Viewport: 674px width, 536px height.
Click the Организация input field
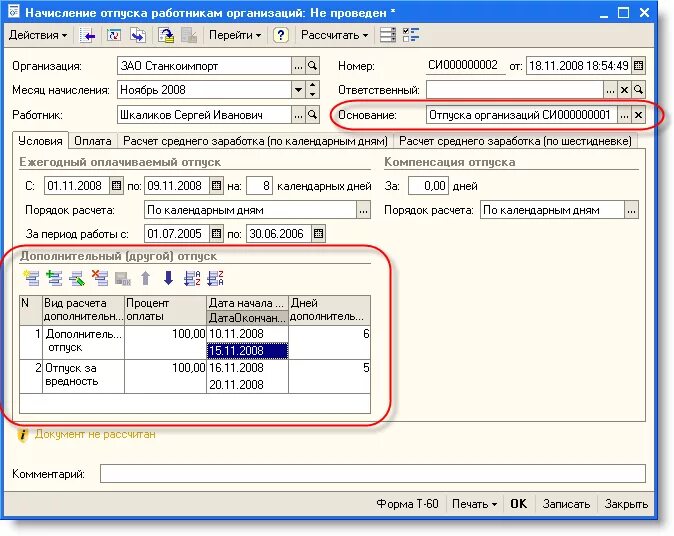pyautogui.click(x=204, y=66)
